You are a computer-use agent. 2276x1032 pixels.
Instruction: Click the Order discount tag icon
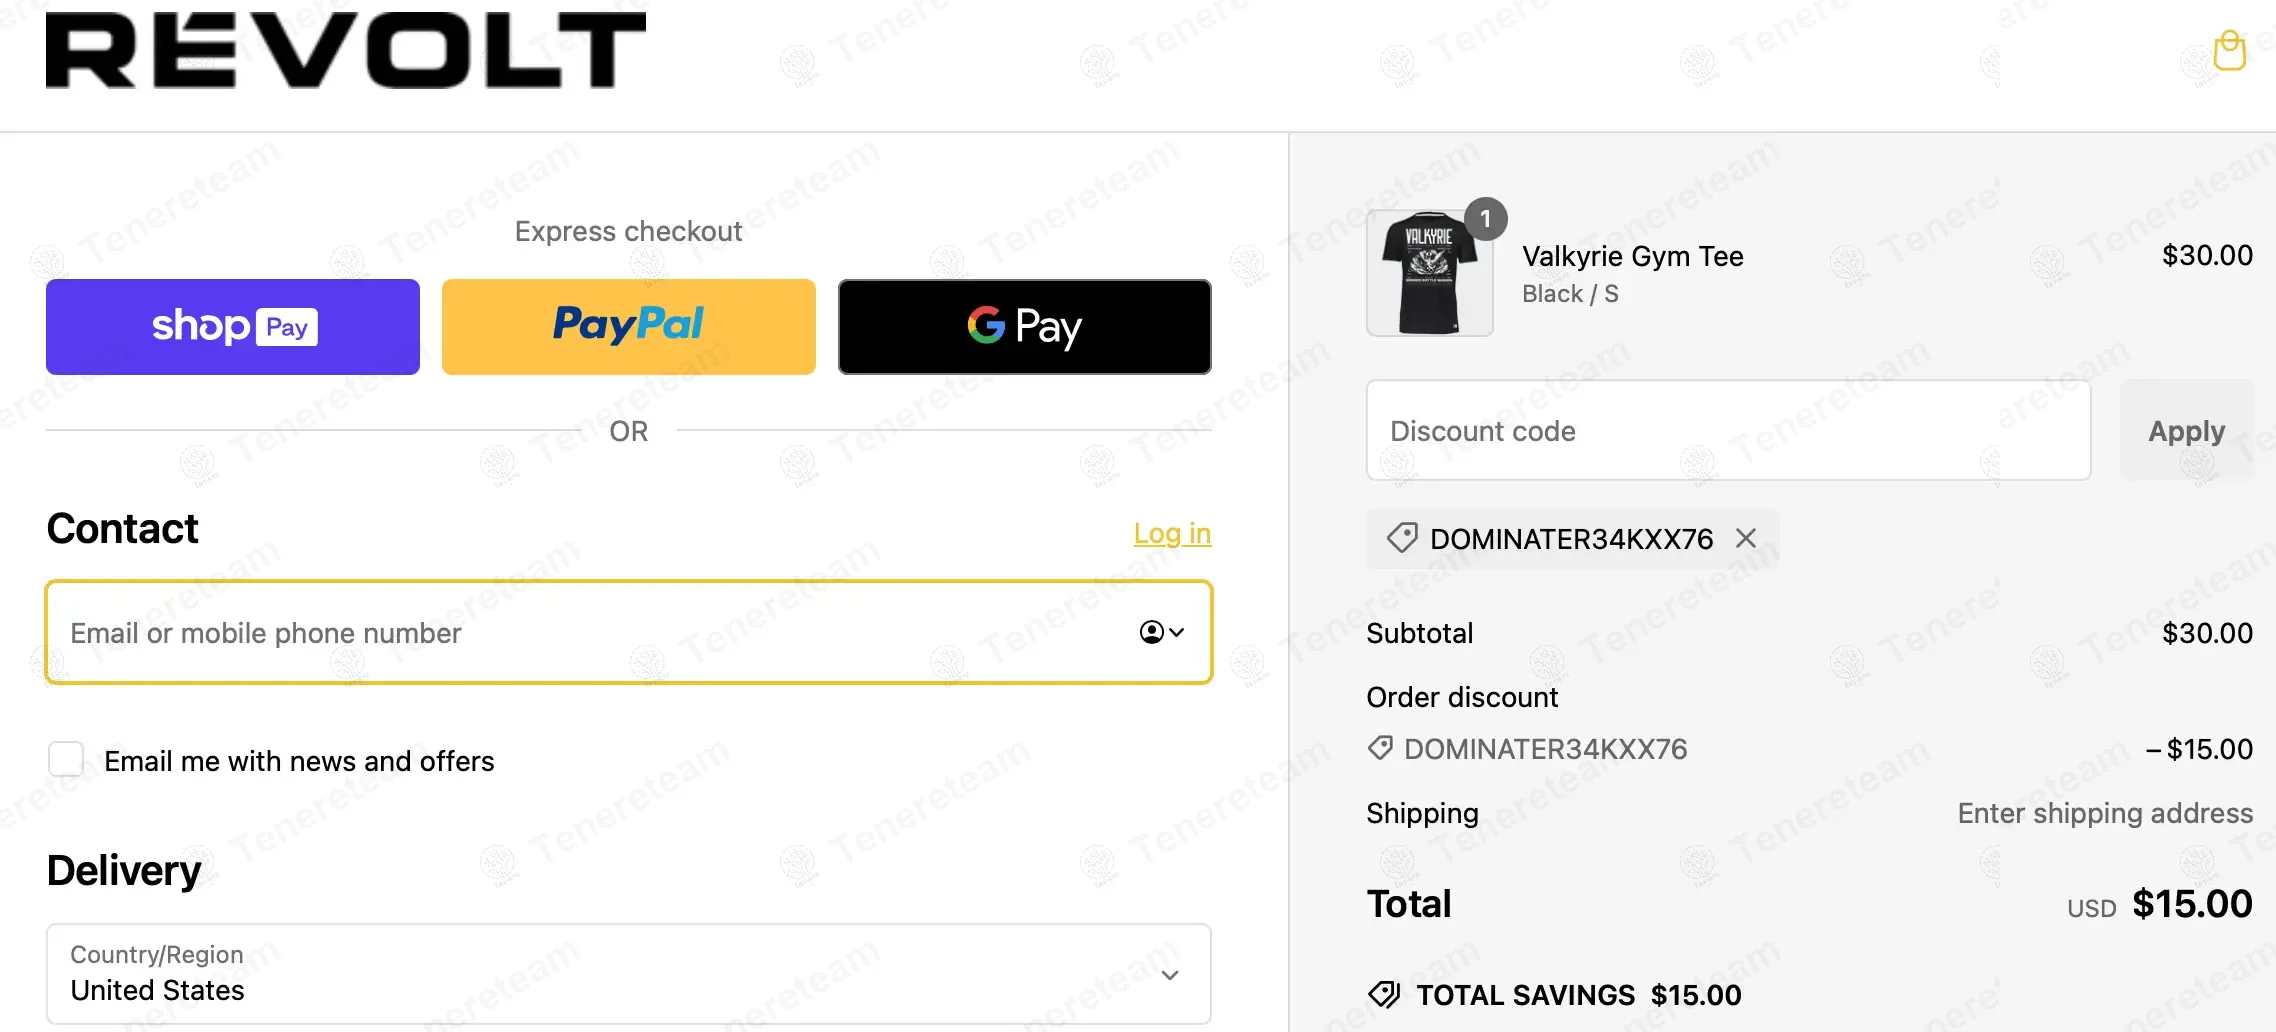tap(1380, 748)
